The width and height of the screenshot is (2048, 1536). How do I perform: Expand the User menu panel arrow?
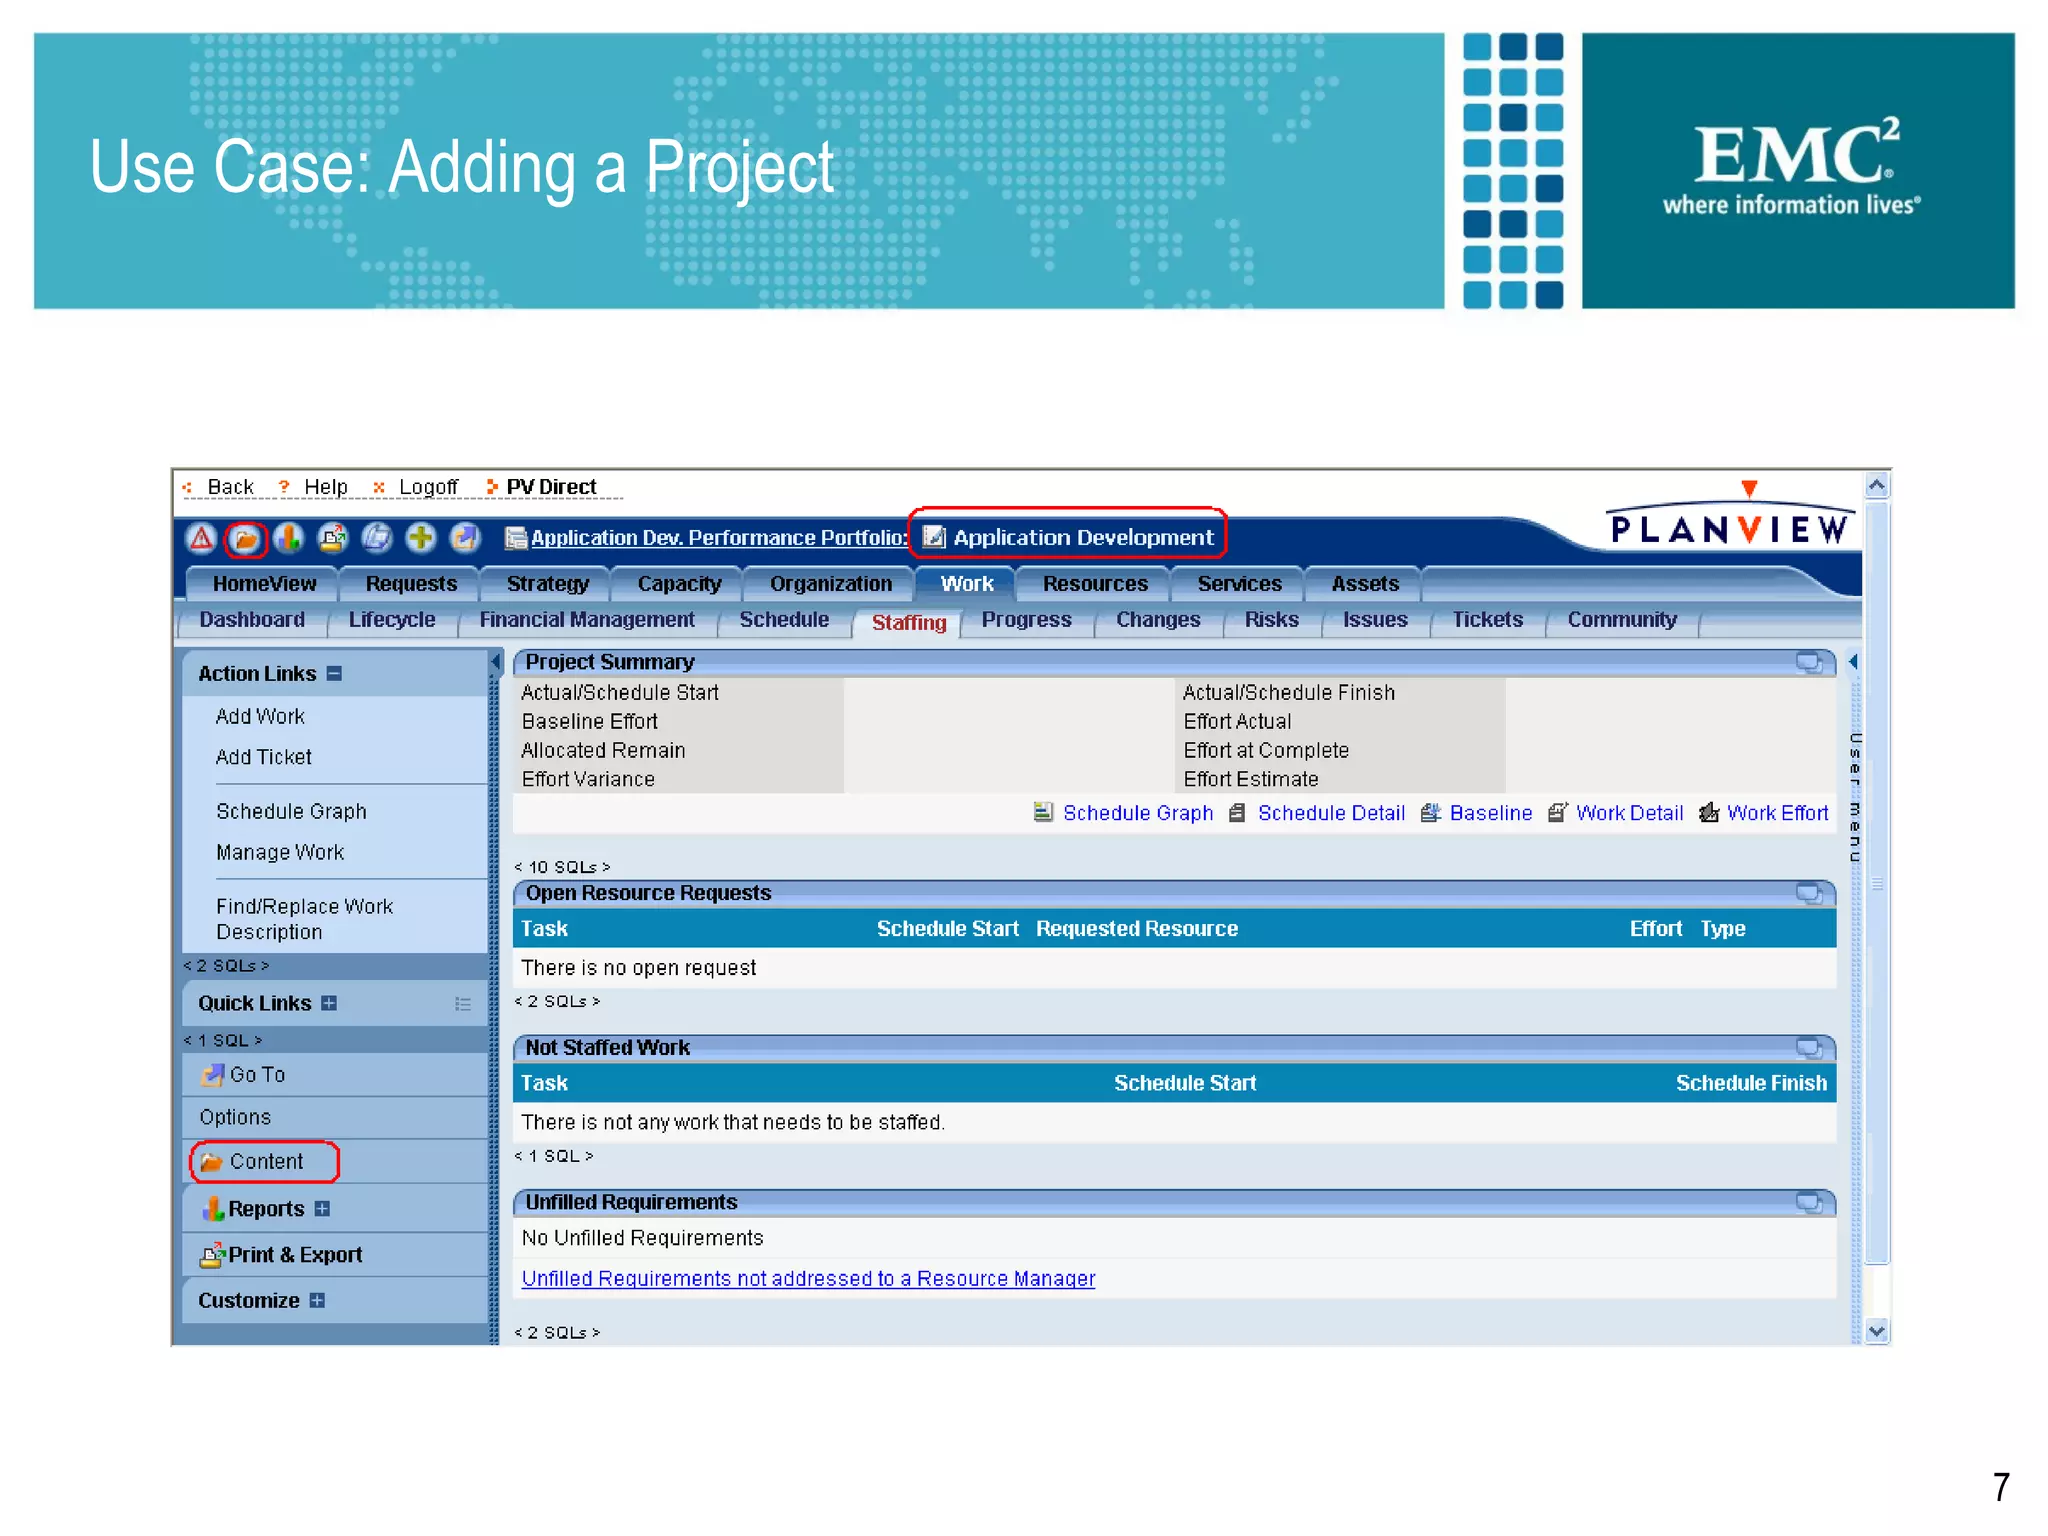pos(1853,661)
